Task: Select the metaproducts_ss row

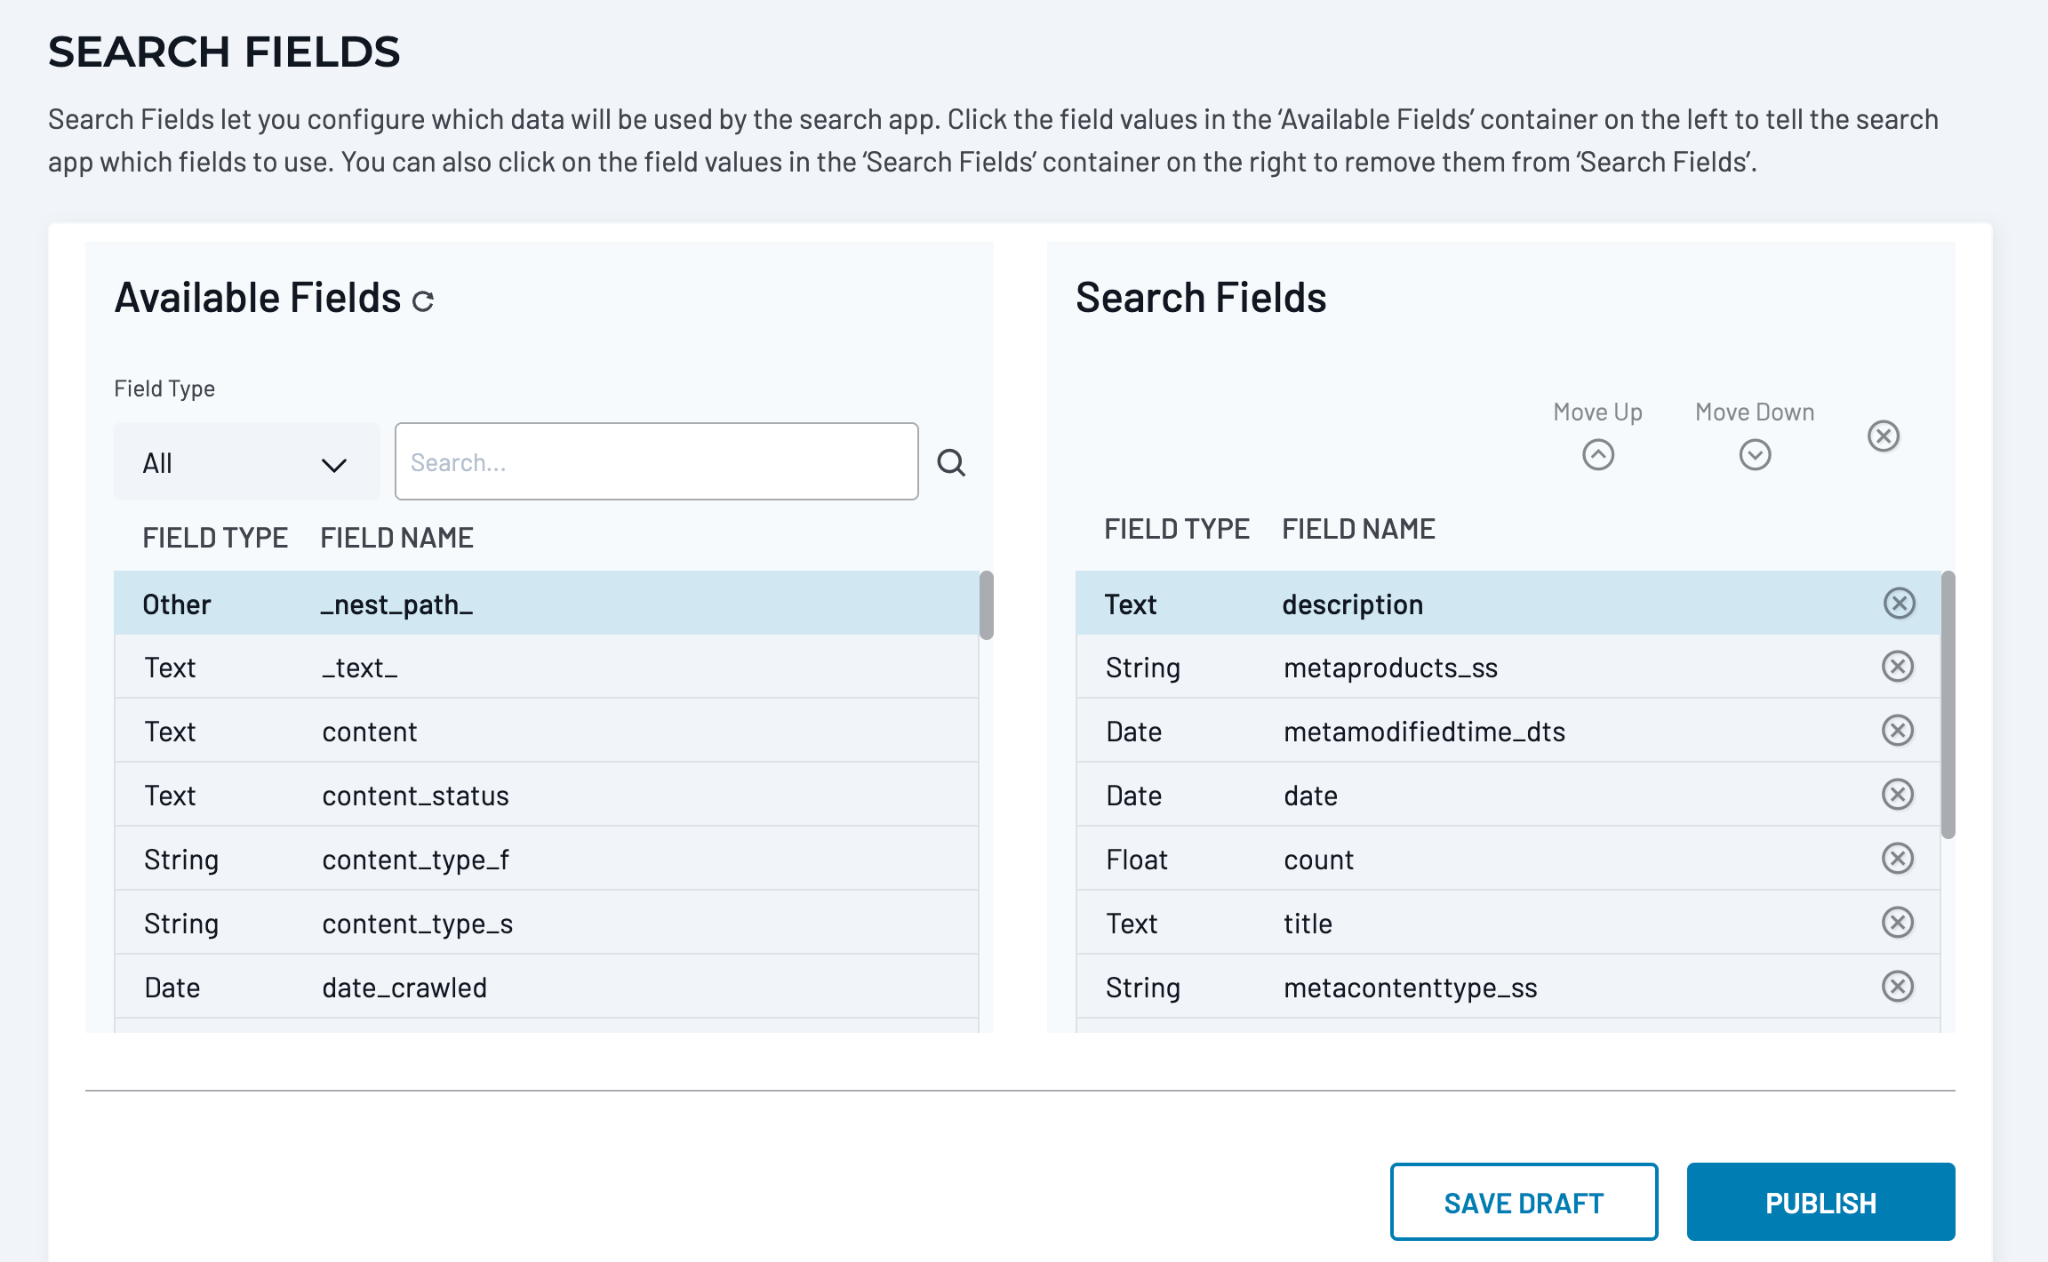Action: click(x=1508, y=667)
